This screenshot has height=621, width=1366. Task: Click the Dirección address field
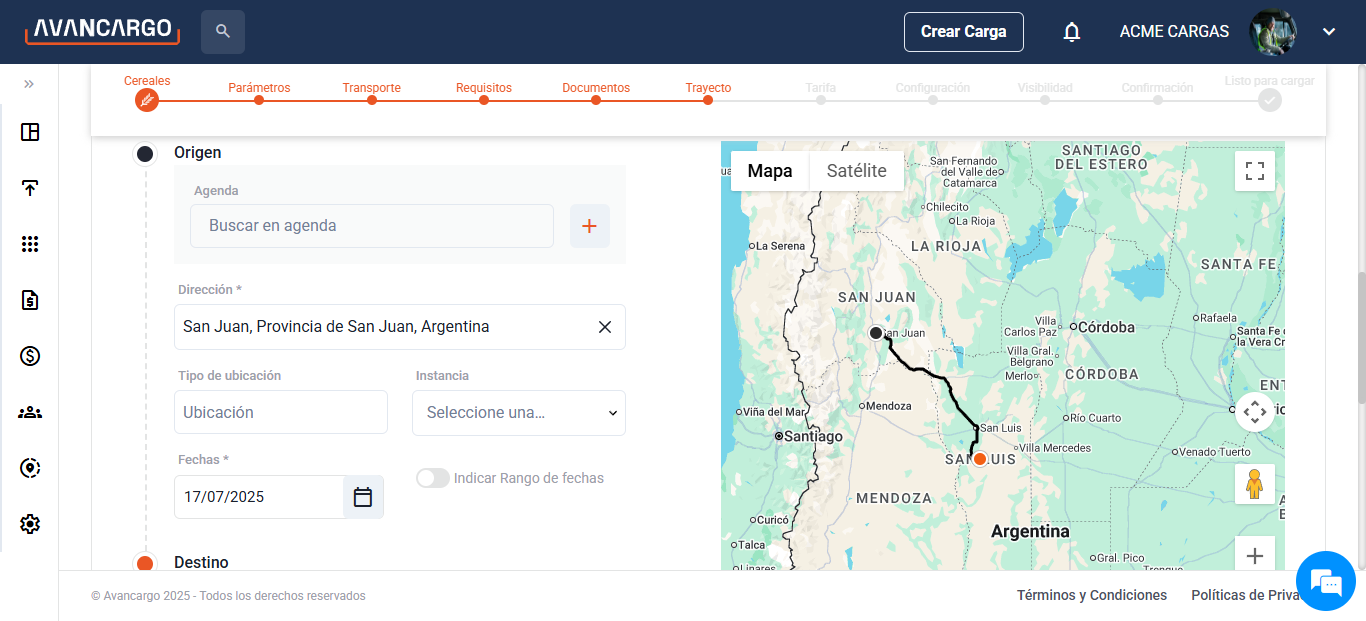pos(400,327)
